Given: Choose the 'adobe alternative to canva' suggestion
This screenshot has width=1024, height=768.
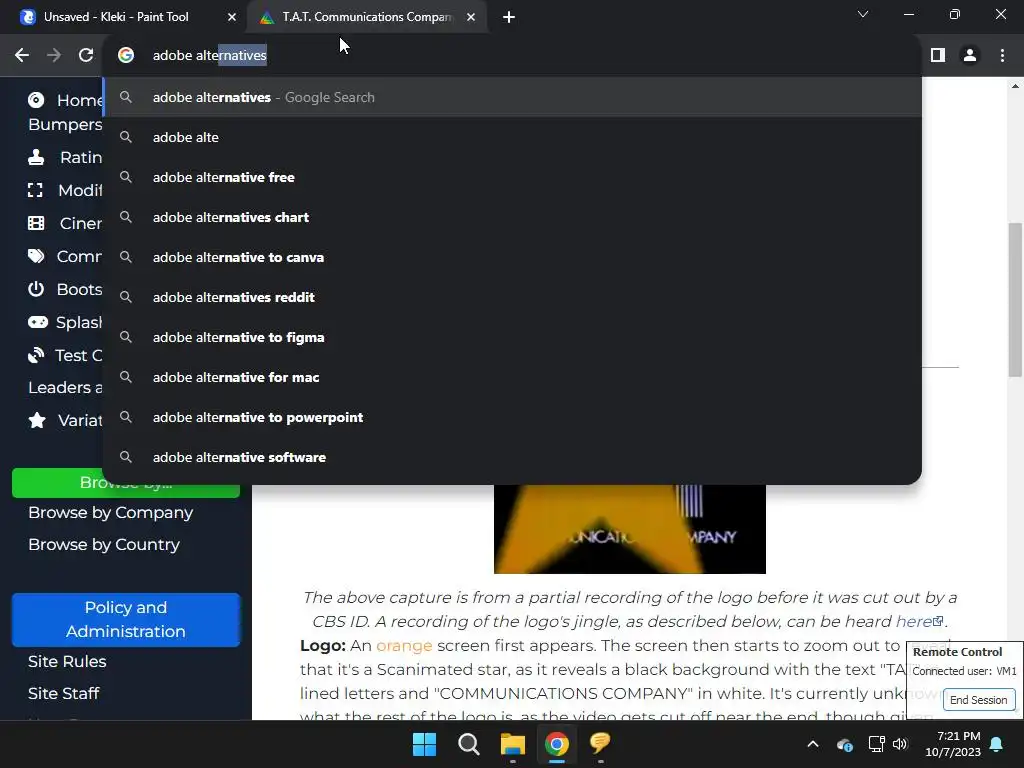Looking at the screenshot, I should coord(513,257).
